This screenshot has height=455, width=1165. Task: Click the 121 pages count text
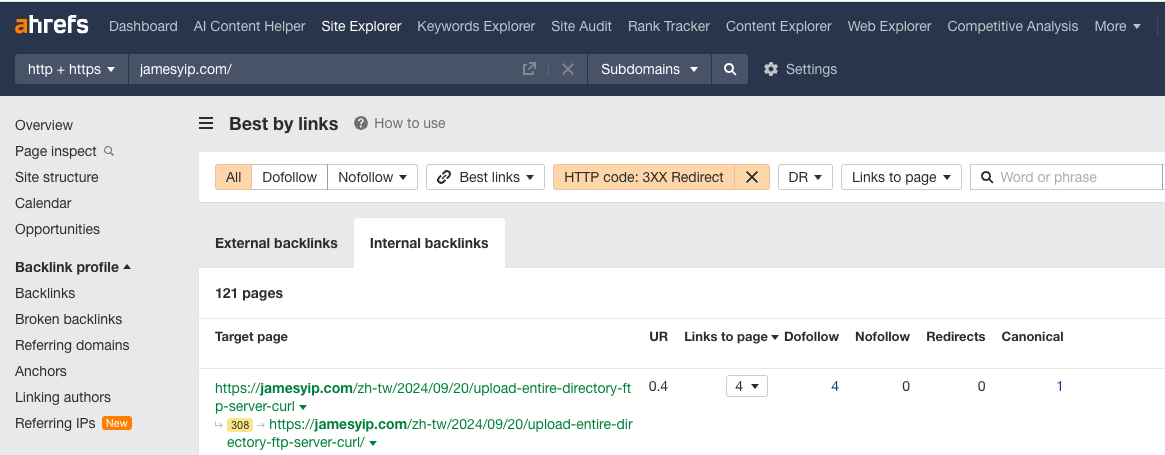tap(249, 293)
